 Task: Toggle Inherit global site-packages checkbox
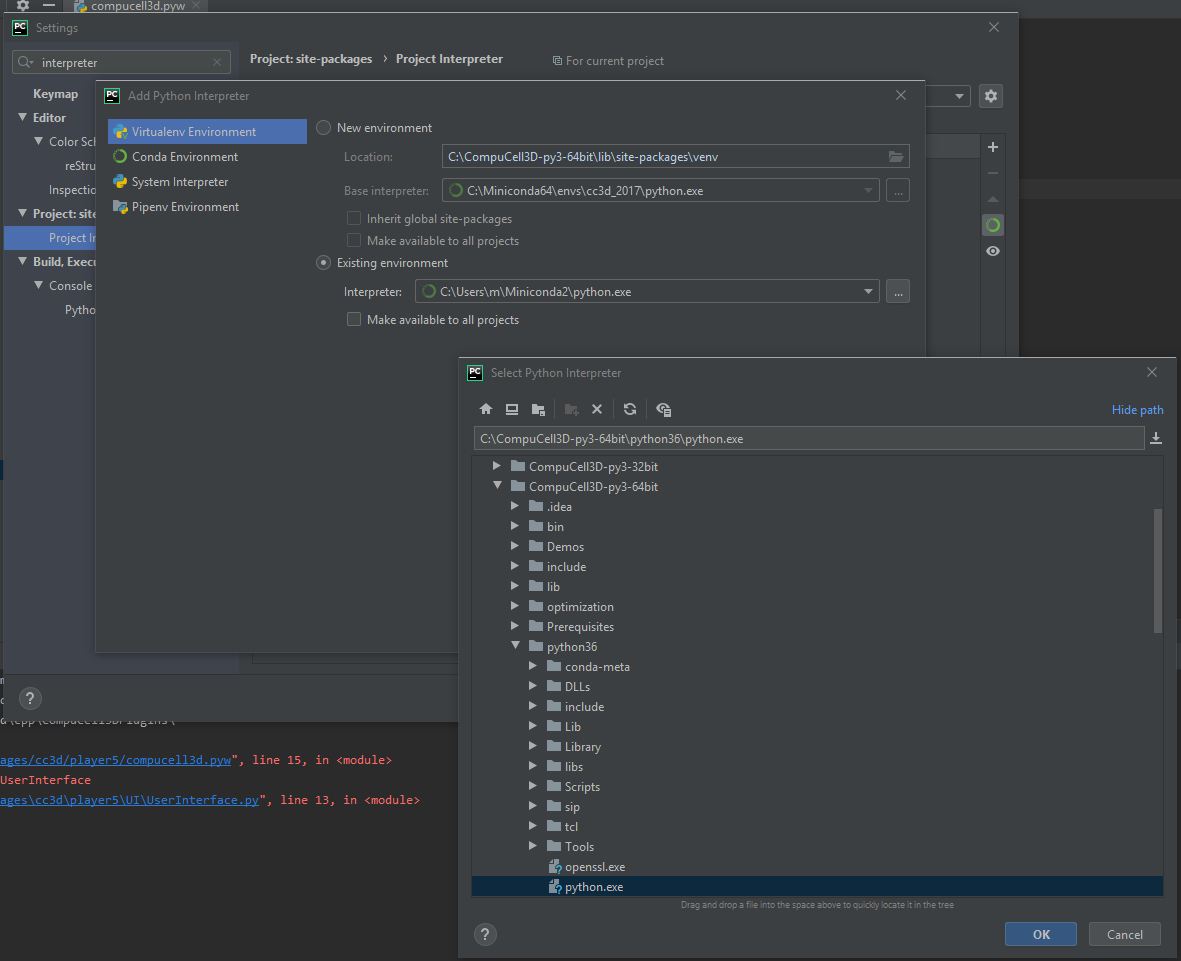point(354,218)
